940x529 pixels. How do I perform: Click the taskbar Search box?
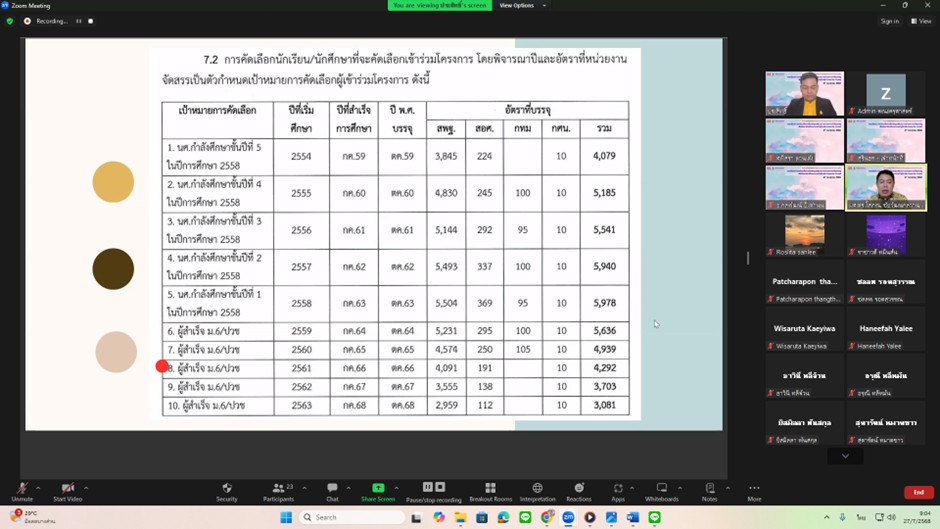tap(351, 517)
